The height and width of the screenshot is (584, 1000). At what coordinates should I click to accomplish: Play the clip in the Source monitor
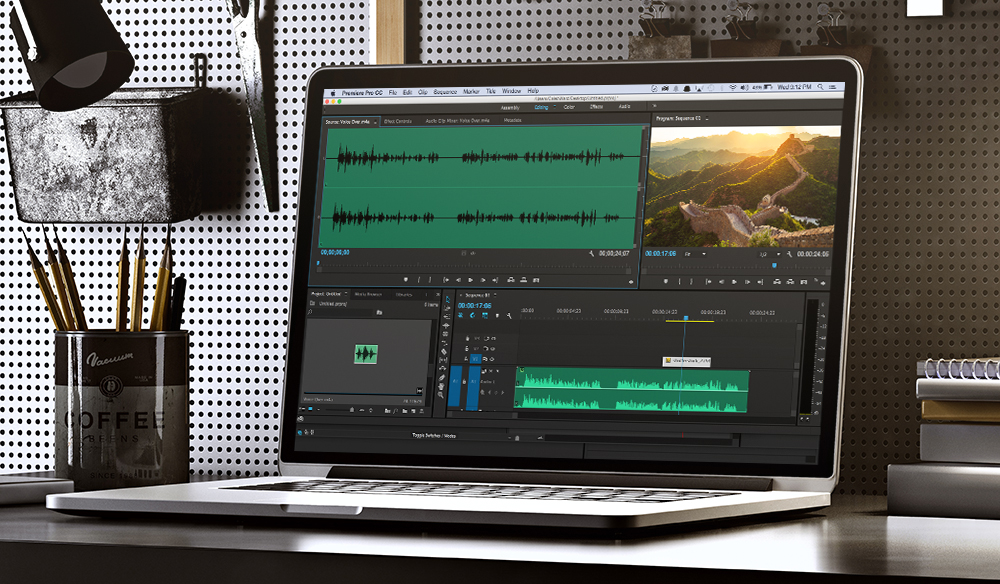coord(471,280)
